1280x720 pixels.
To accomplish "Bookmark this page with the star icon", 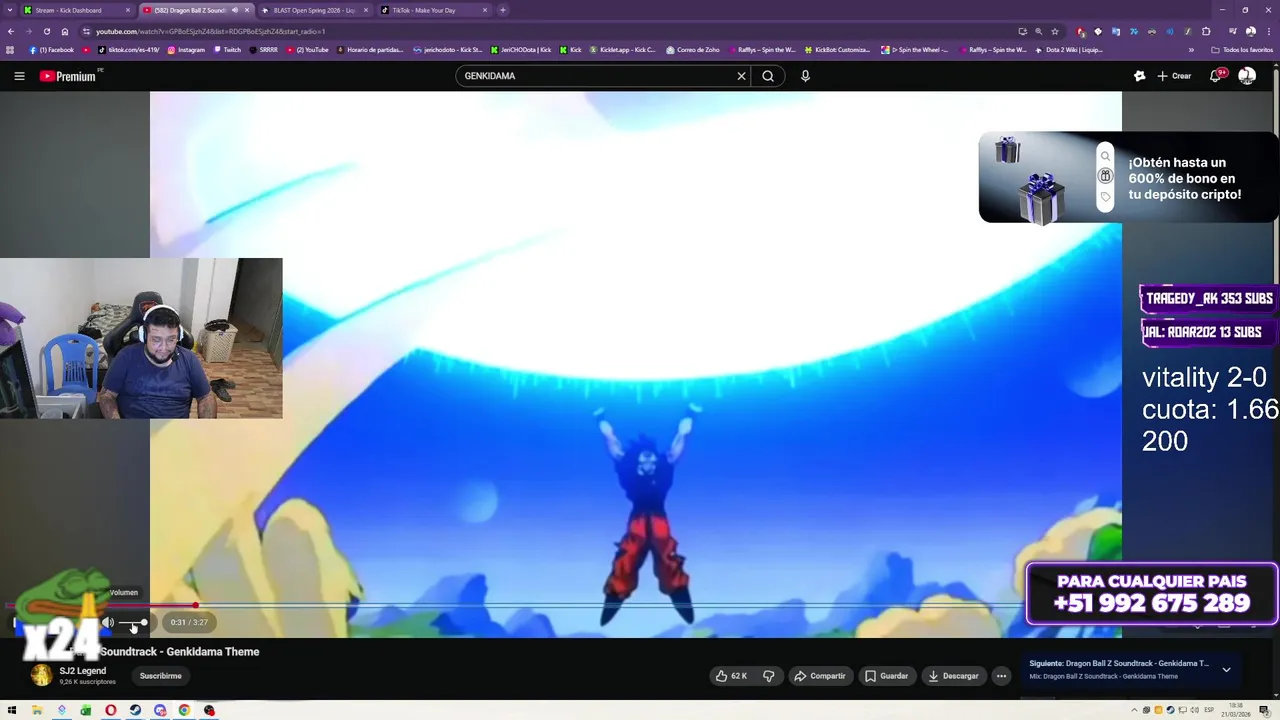I will click(1055, 31).
